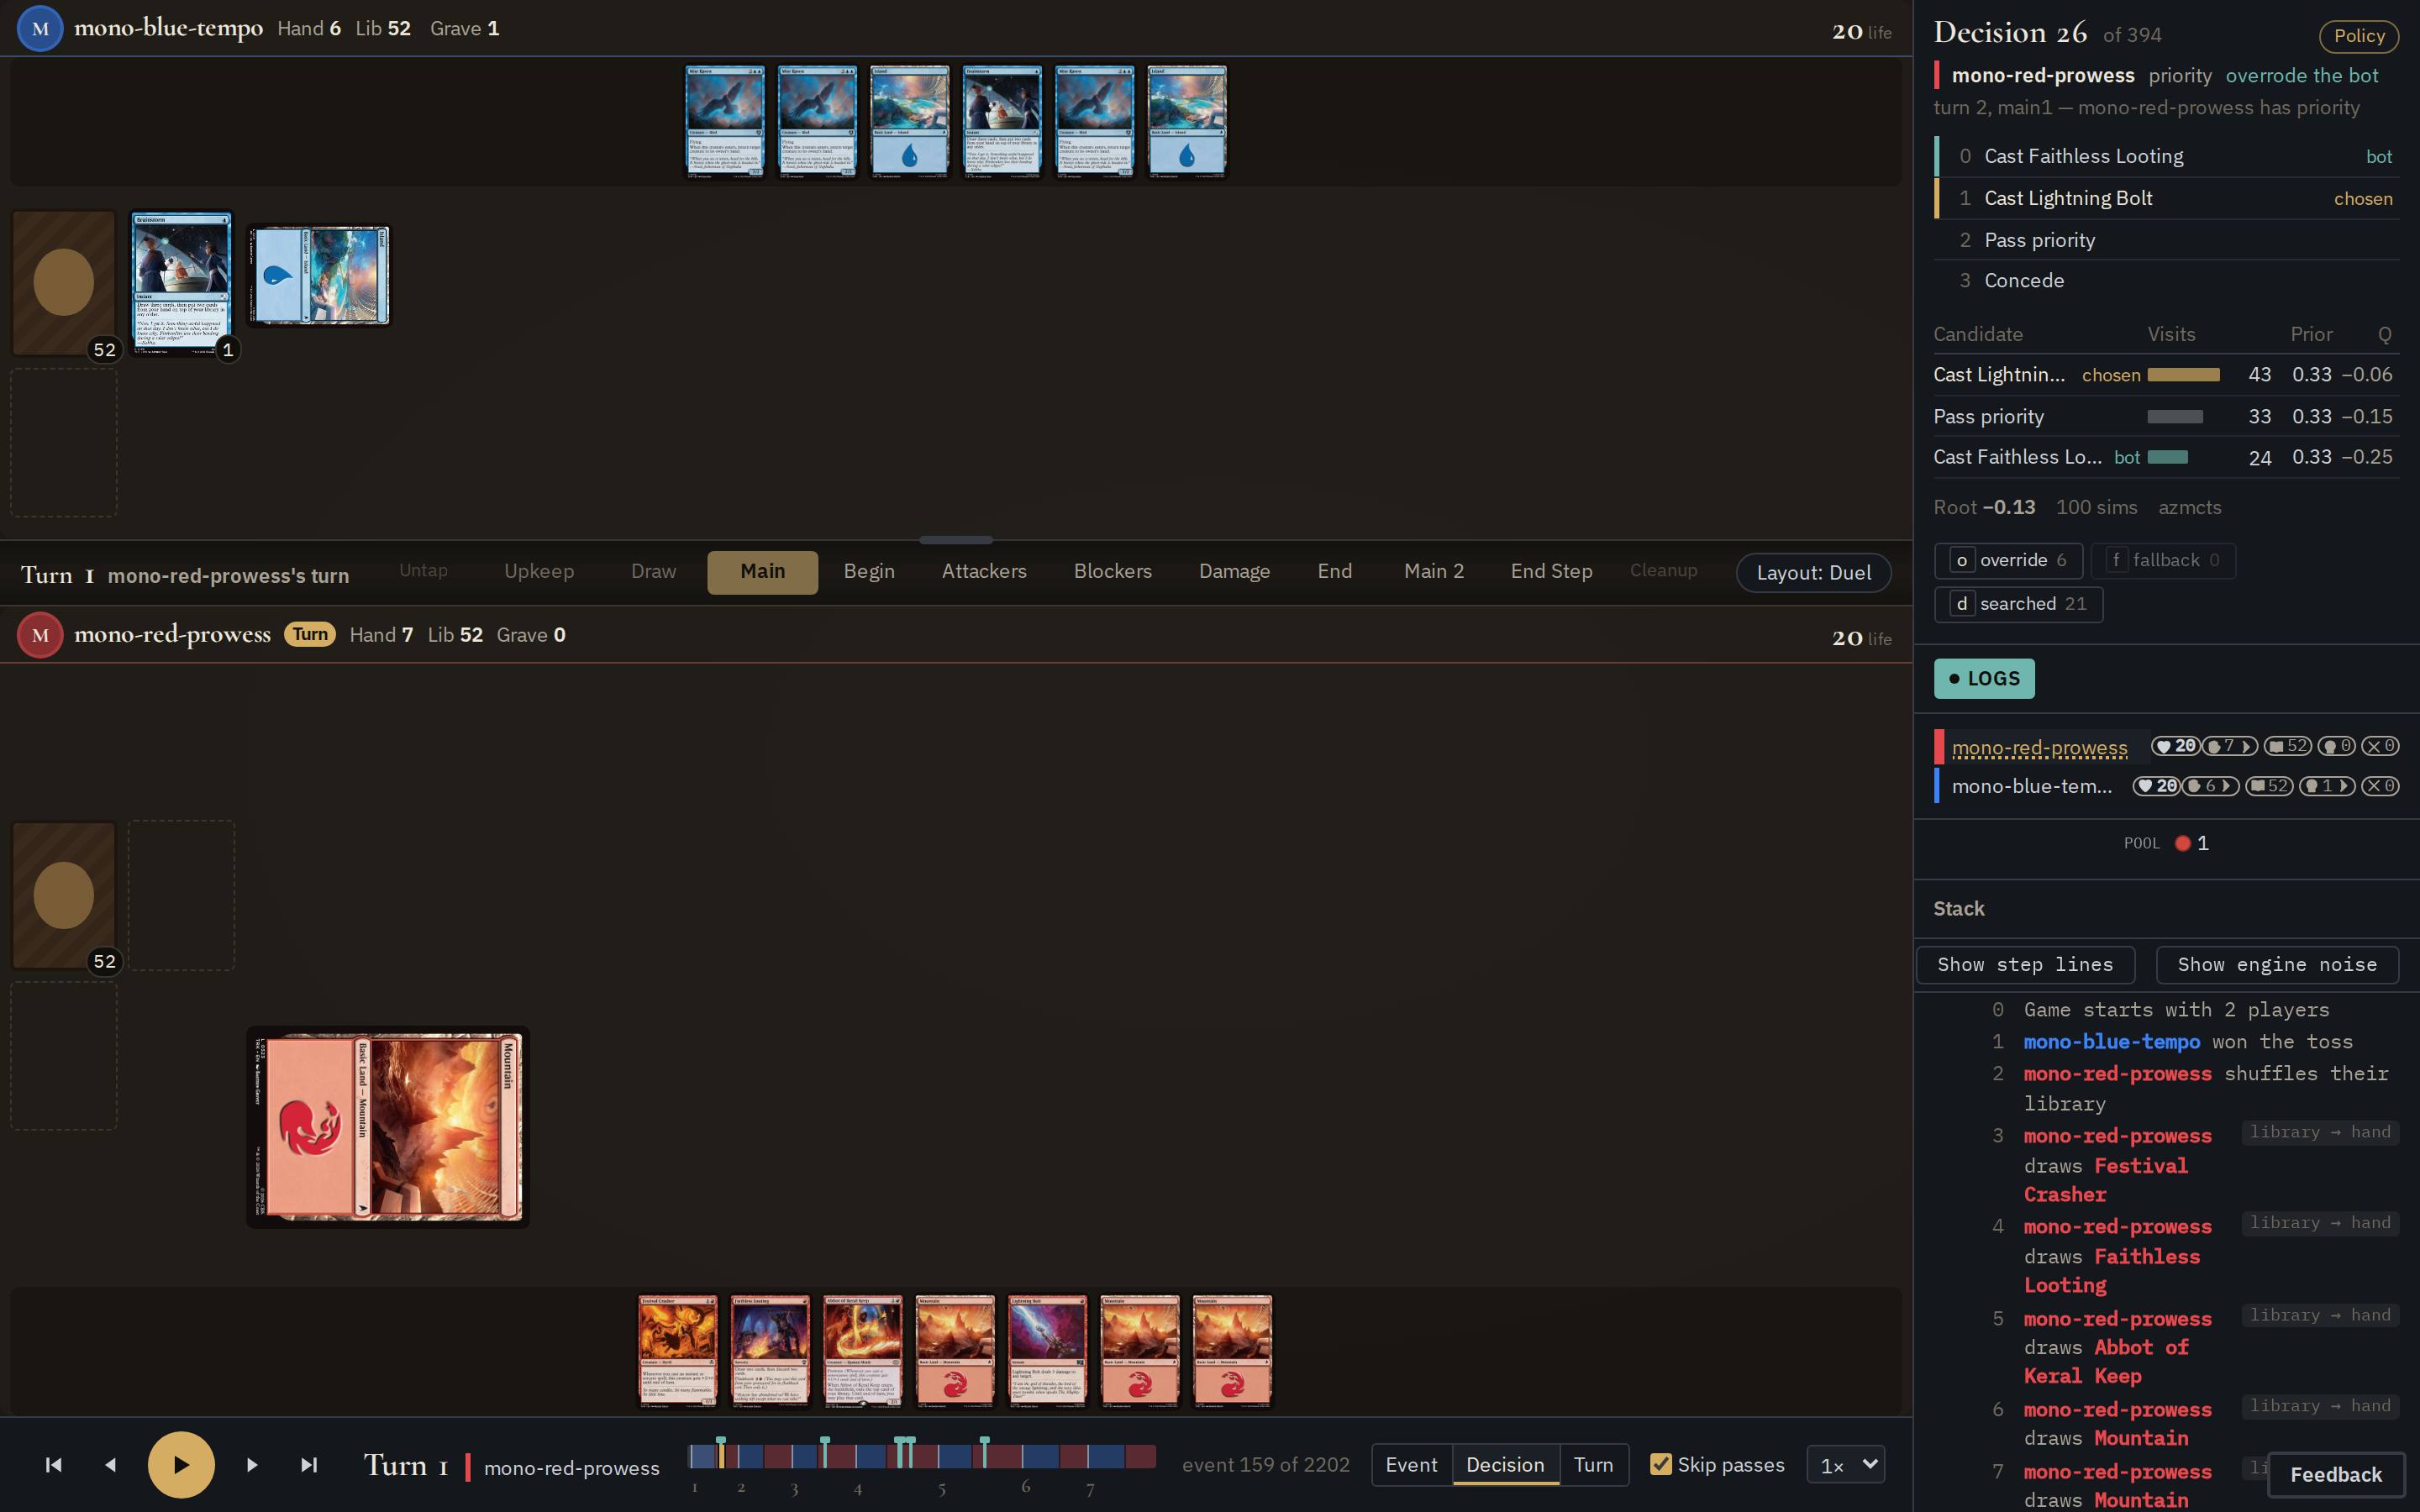Toggle the Layout: Duel button

click(x=1813, y=572)
